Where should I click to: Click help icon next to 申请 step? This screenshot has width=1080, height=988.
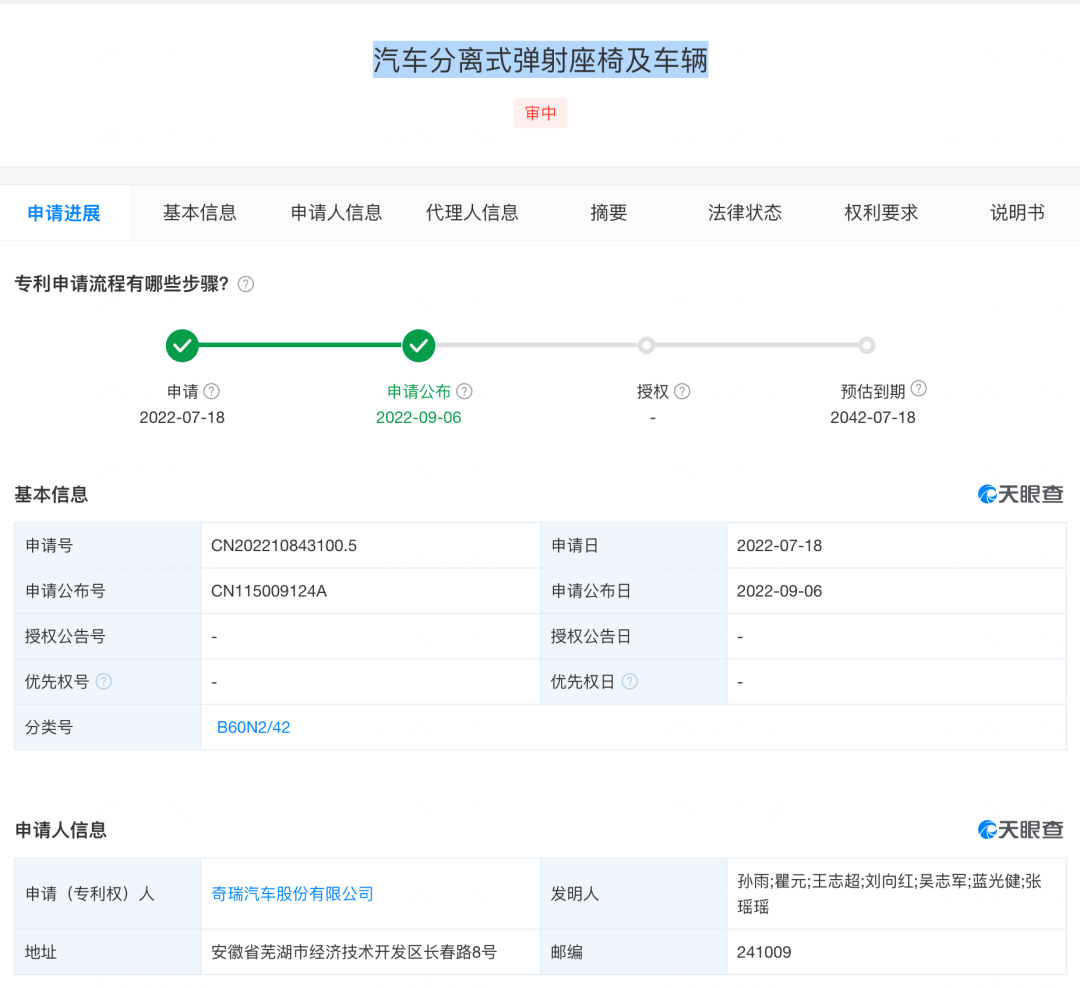212,391
